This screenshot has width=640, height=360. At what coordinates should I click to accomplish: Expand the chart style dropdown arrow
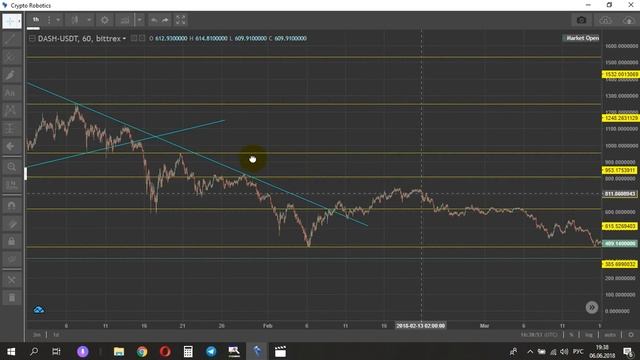(x=89, y=20)
